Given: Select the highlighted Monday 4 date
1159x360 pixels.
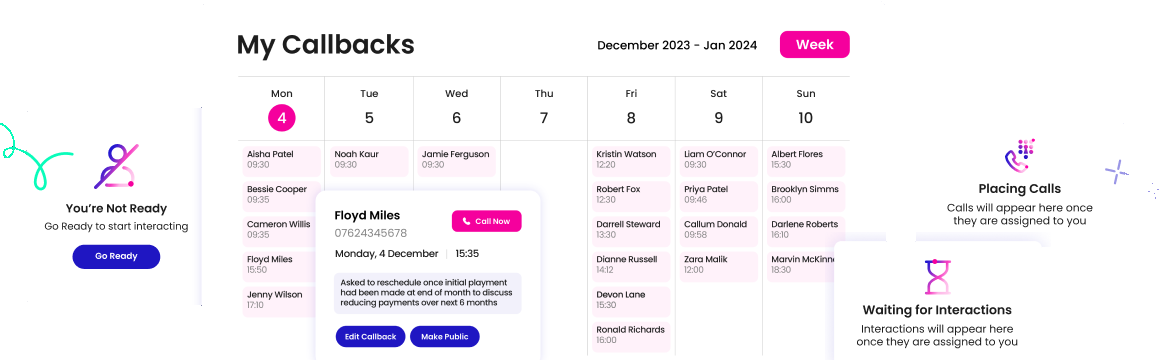Looking at the screenshot, I should point(281,118).
